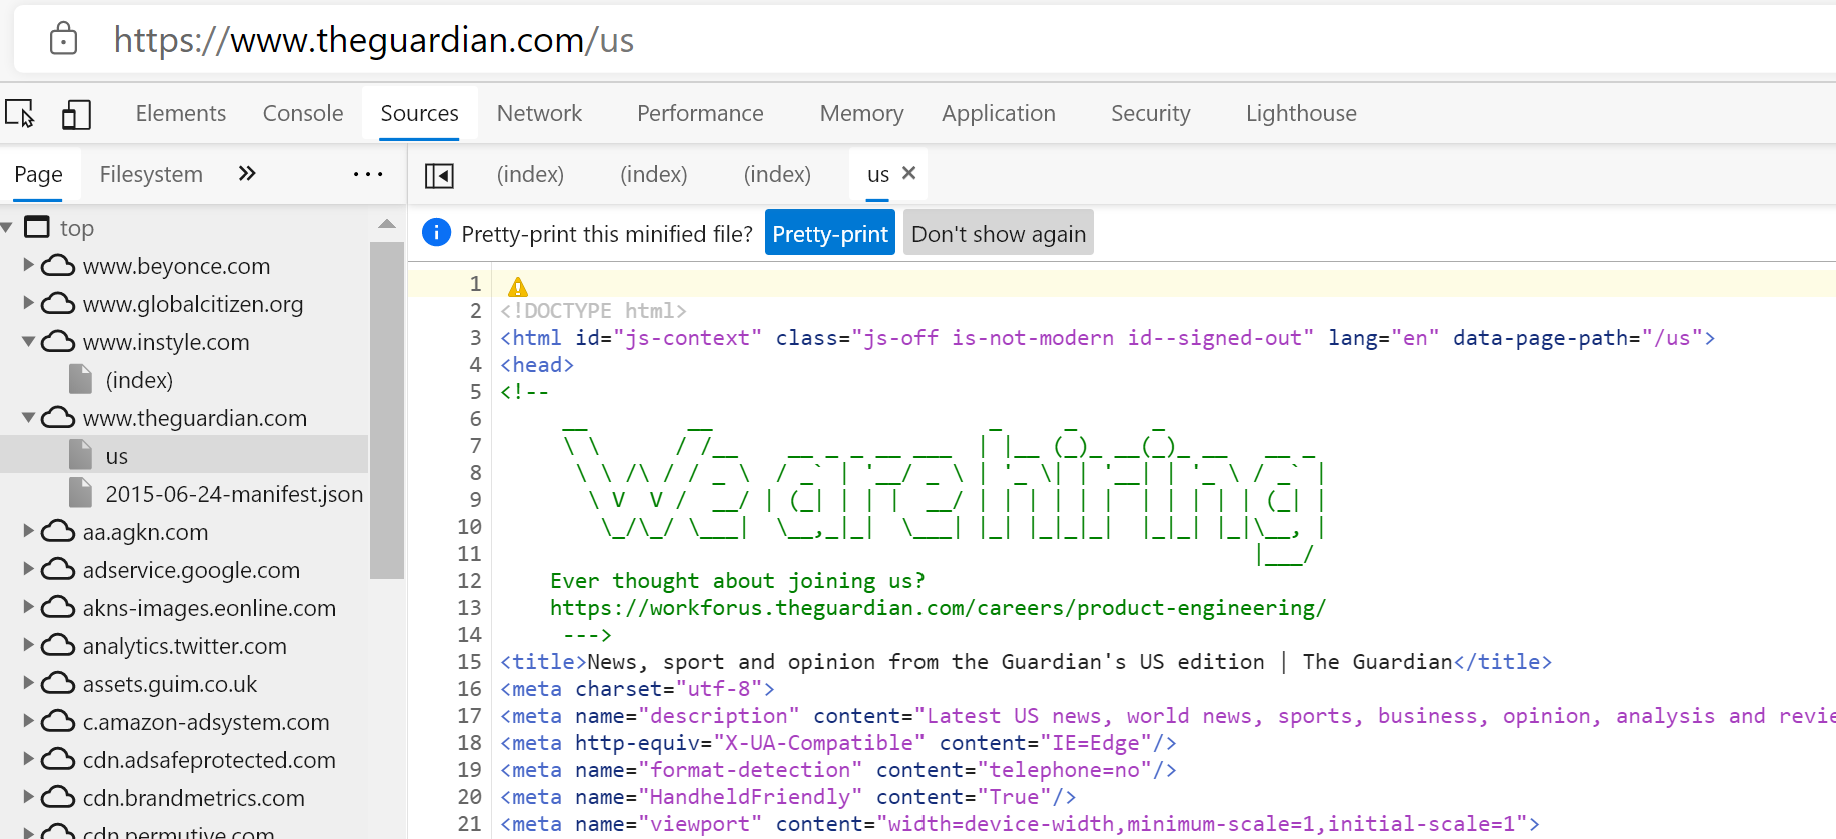Collapse the top tree node

tap(7, 228)
